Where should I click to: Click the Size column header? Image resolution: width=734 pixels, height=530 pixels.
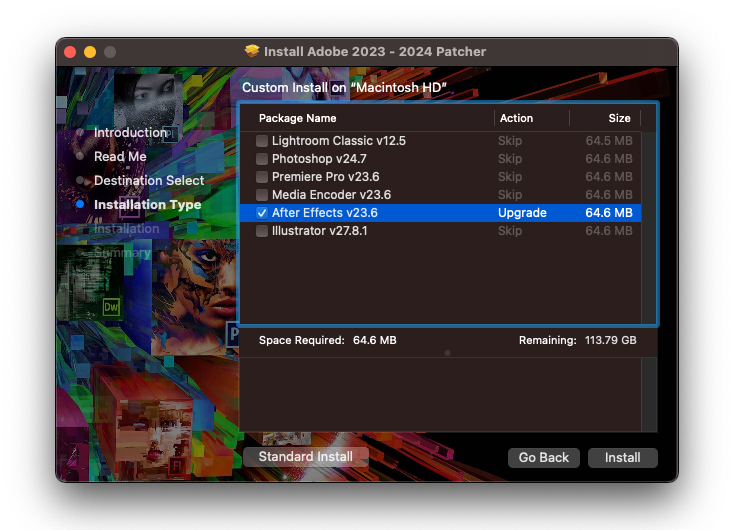(x=619, y=118)
